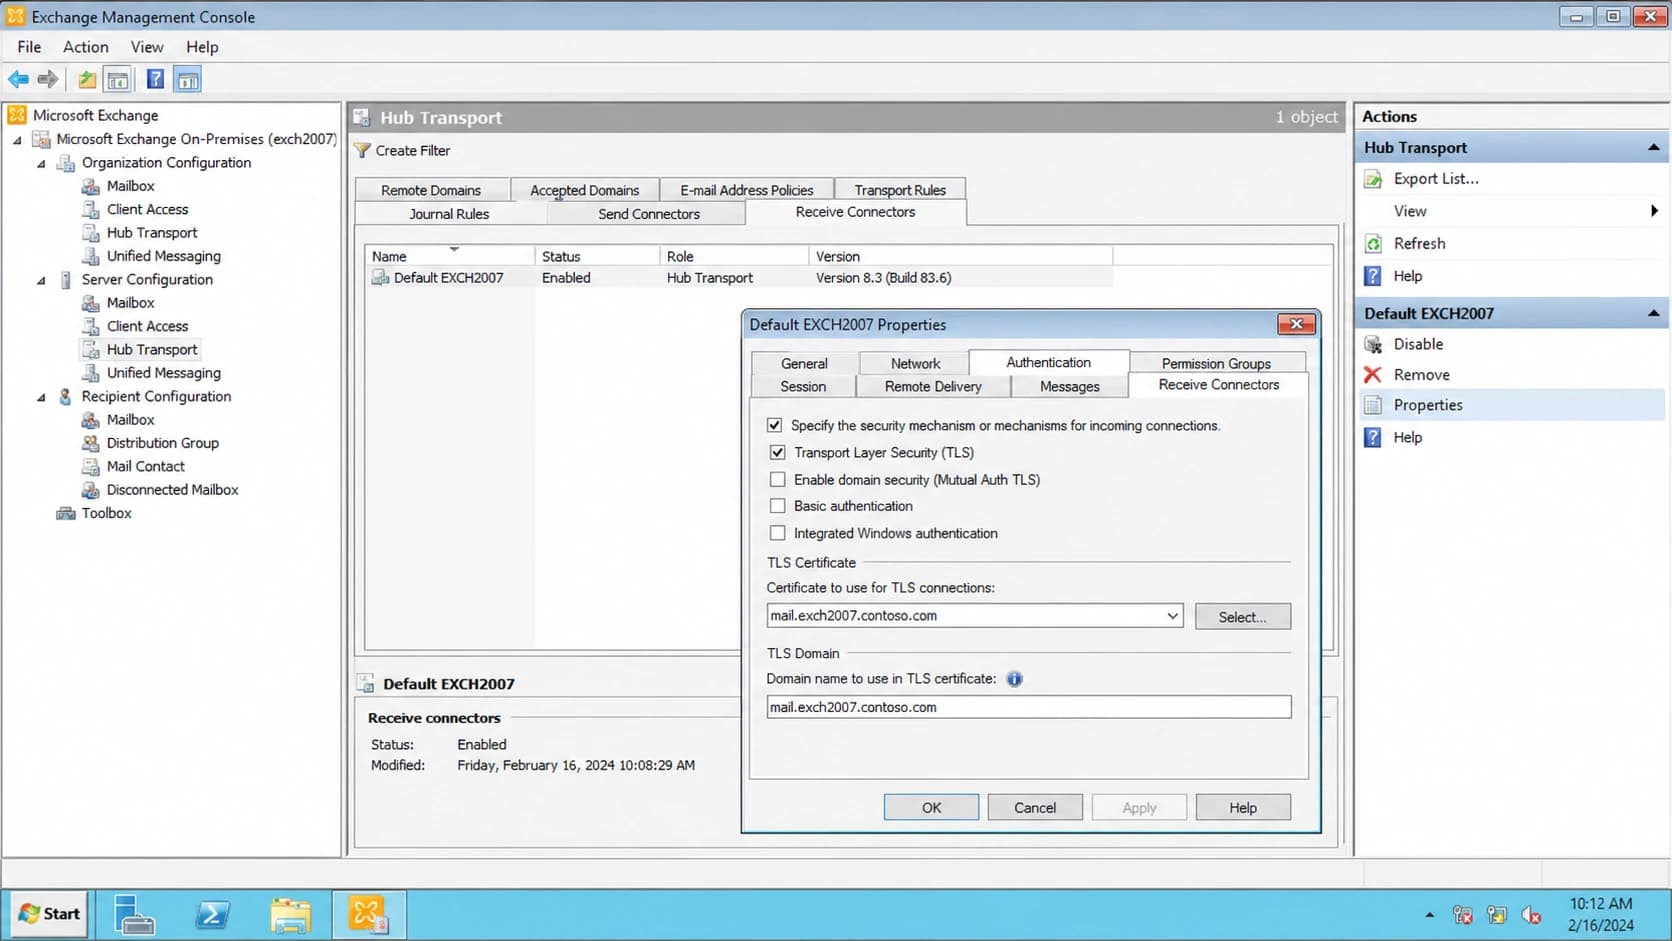Click the TLS domain name input field

1029,707
